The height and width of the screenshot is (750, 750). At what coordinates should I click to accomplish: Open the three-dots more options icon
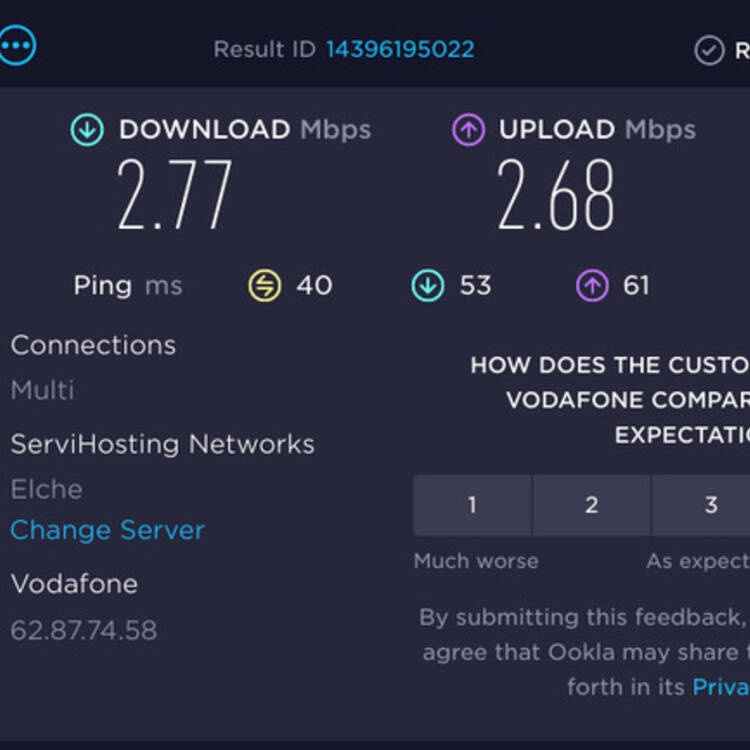click(17, 45)
